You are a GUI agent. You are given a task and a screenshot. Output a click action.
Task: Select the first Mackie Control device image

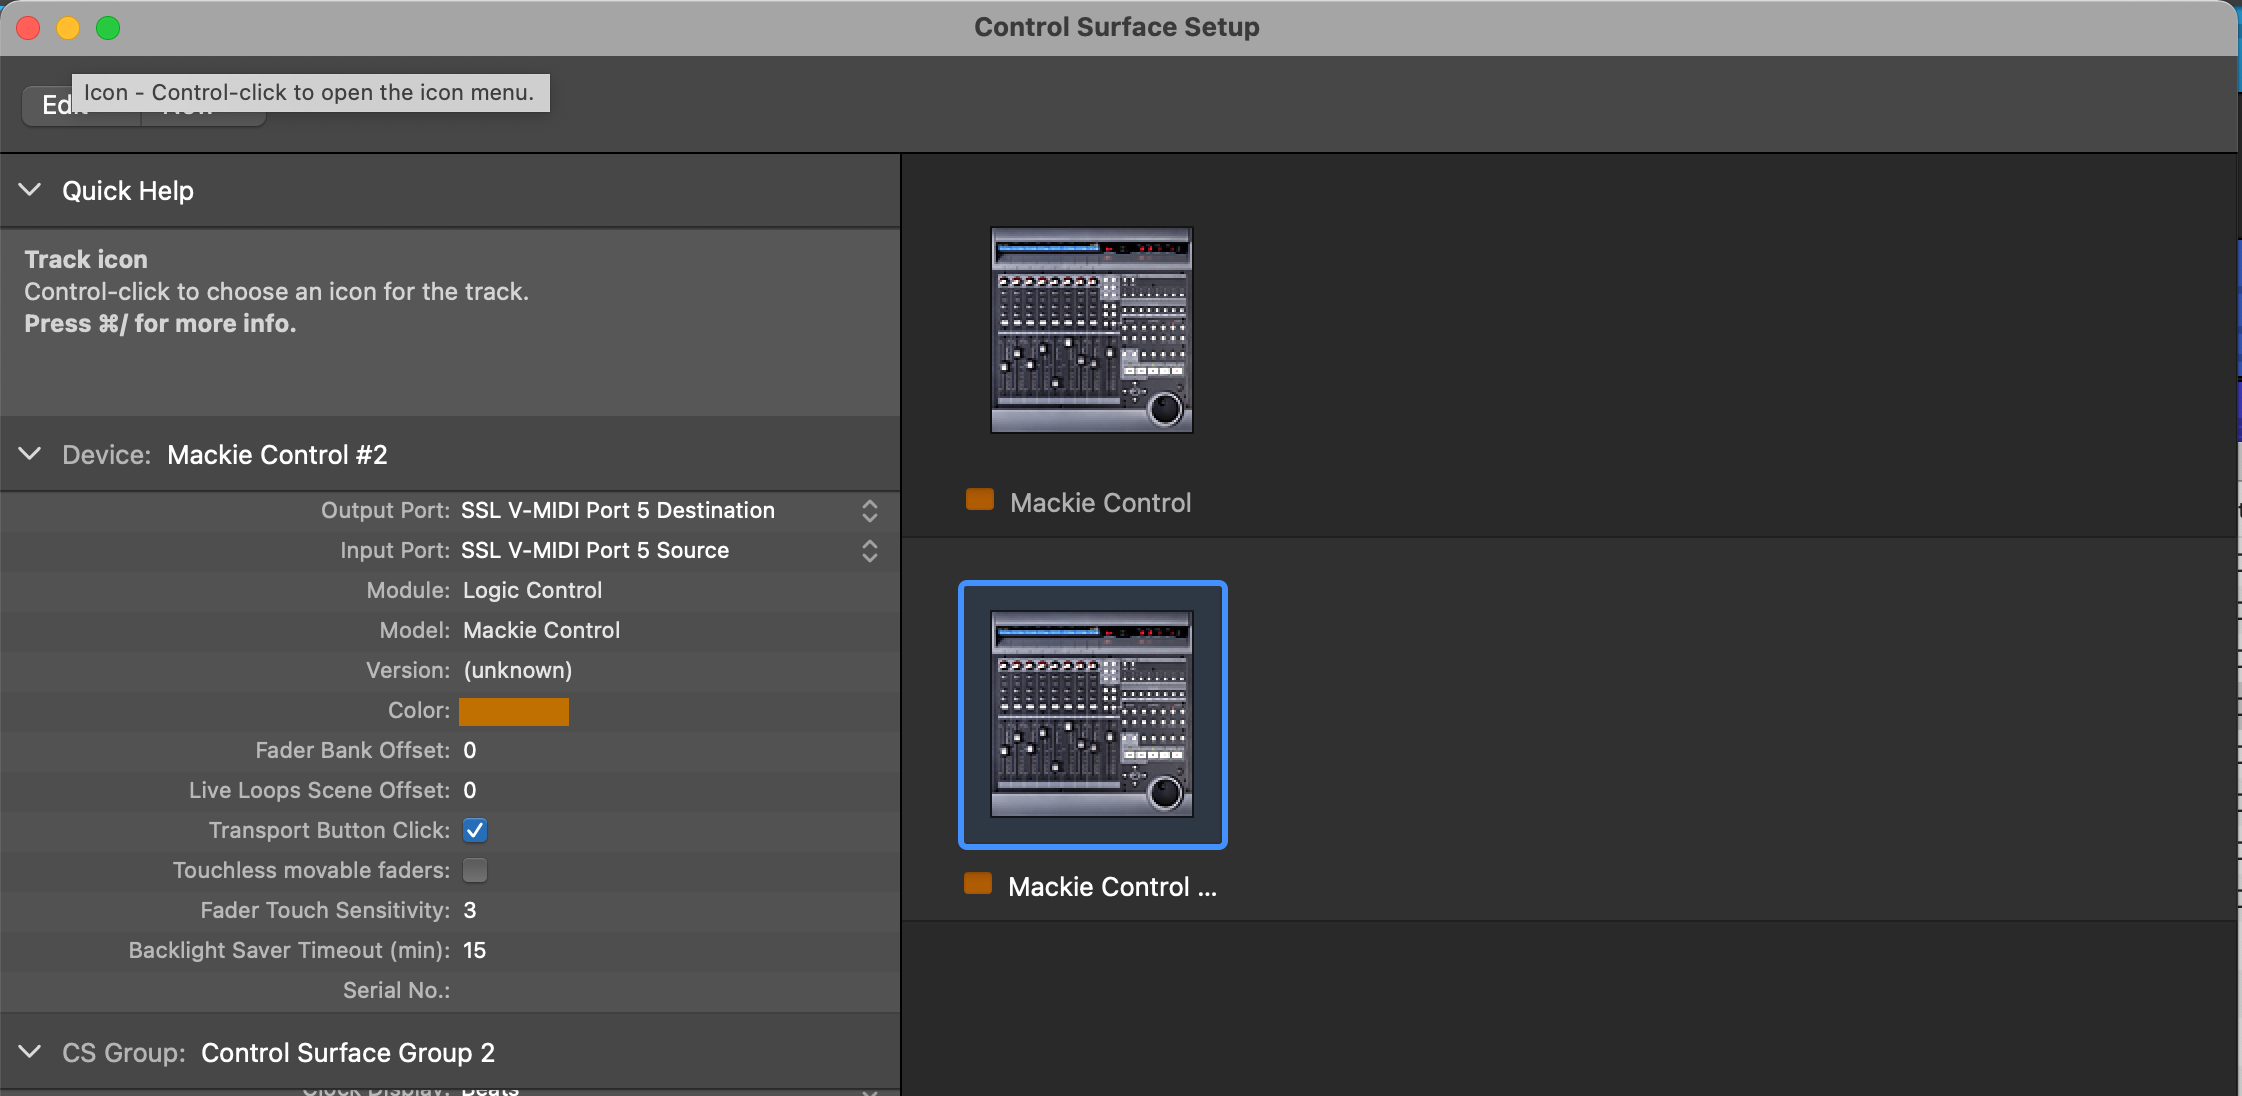[1092, 330]
